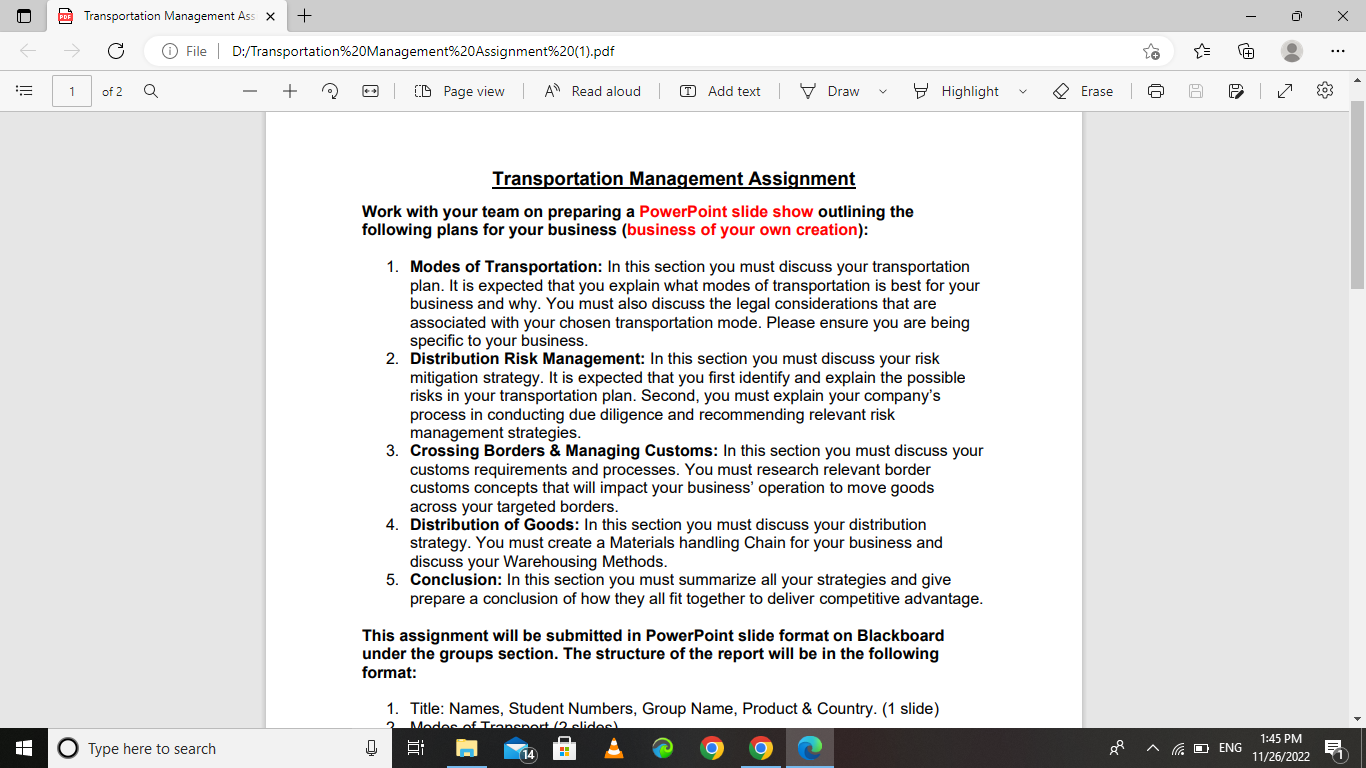
Task: Click the page number input box
Action: (72, 91)
